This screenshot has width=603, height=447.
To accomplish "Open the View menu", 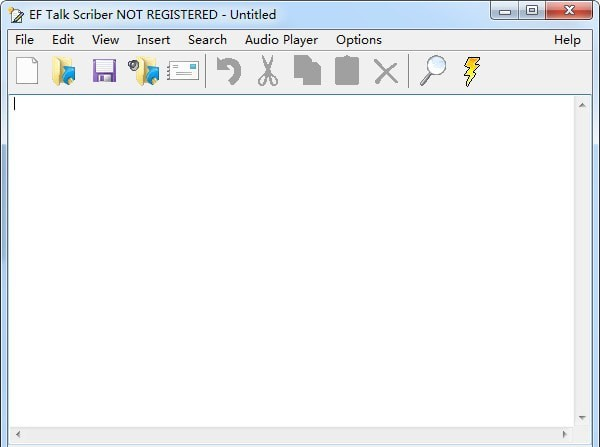I will pyautogui.click(x=105, y=40).
